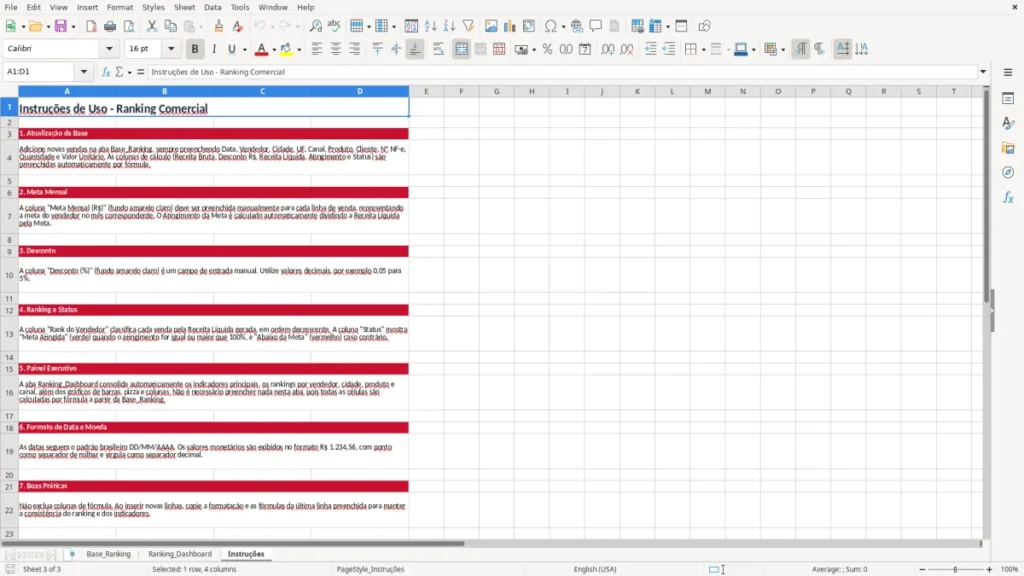Image resolution: width=1024 pixels, height=576 pixels.
Task: Click the Print icon in toolbar
Action: [110, 26]
